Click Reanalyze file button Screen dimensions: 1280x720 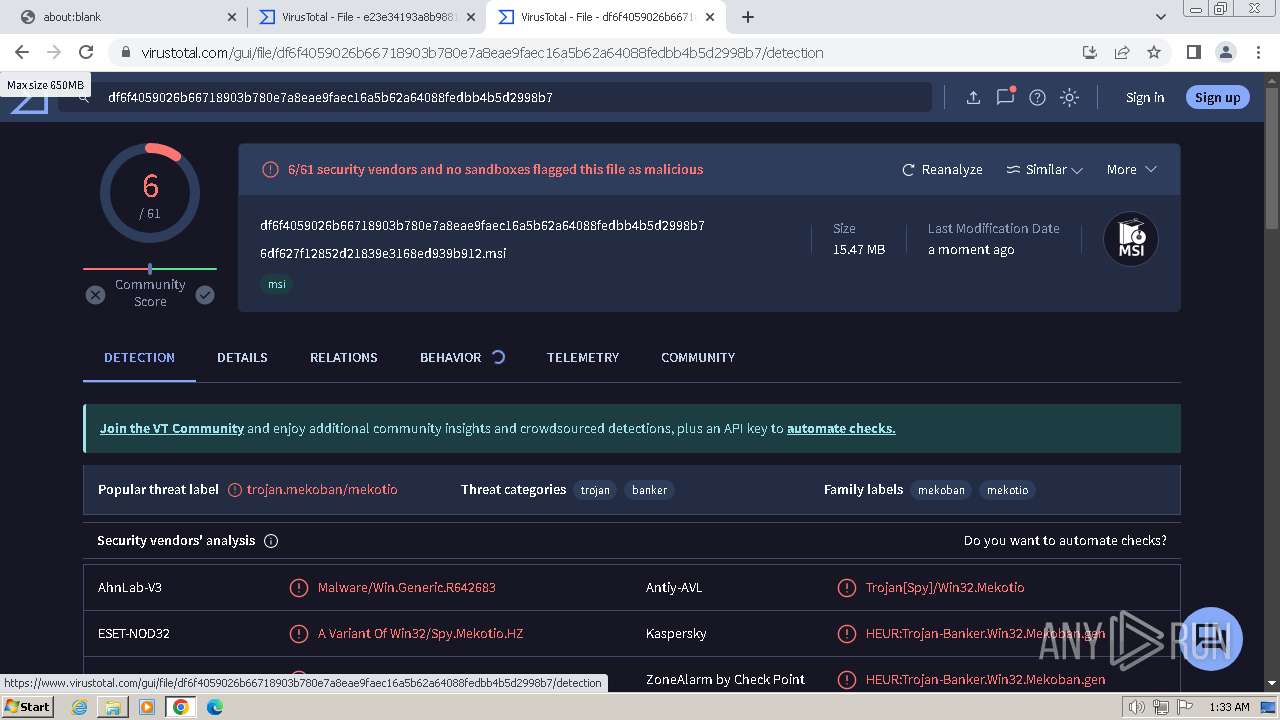point(942,170)
